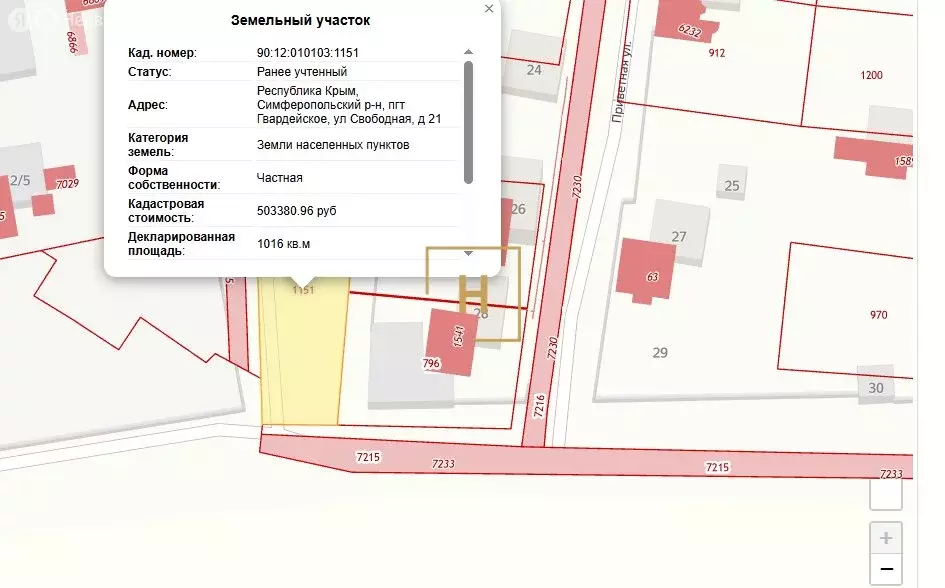Select parcel 24 on the map
The width and height of the screenshot is (945, 588).
click(x=535, y=70)
